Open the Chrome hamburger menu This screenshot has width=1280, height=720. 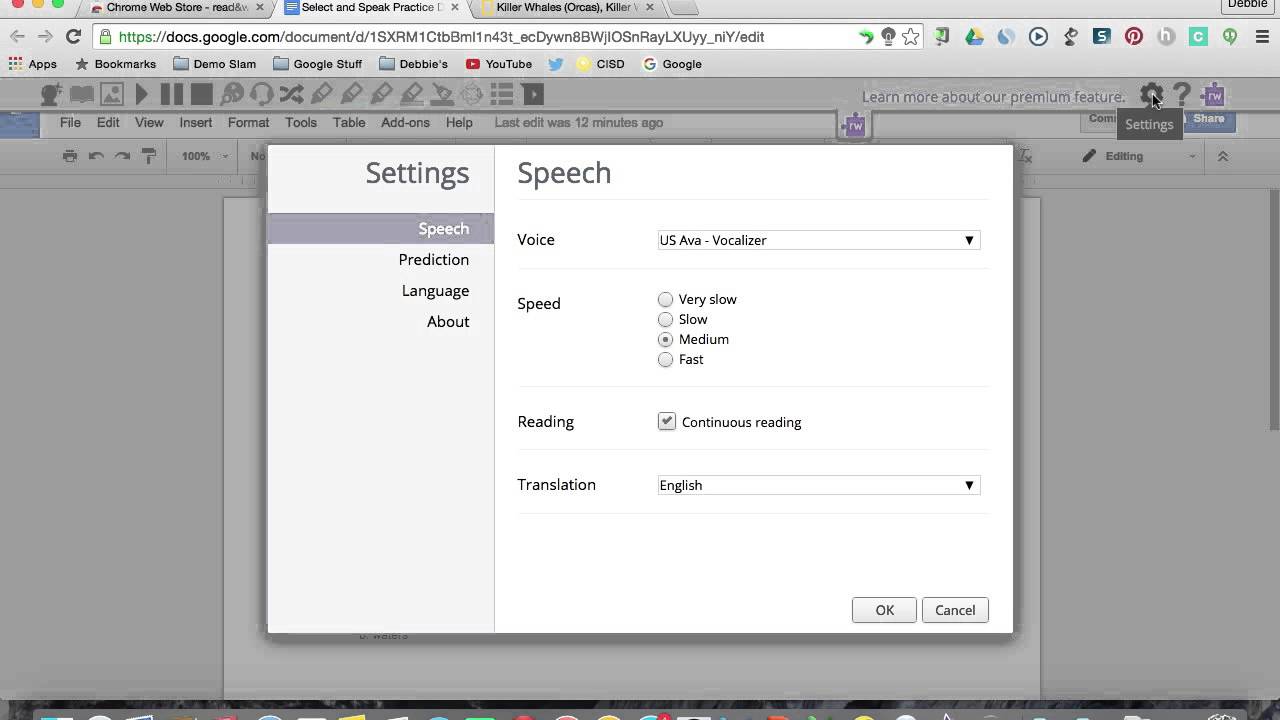1261,37
